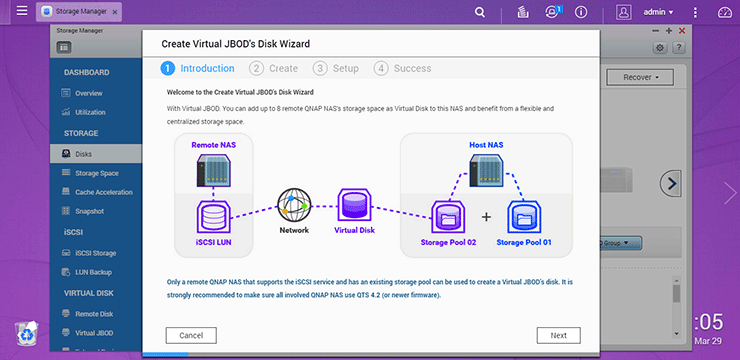
Task: Click the Cancel button
Action: pyautogui.click(x=191, y=335)
